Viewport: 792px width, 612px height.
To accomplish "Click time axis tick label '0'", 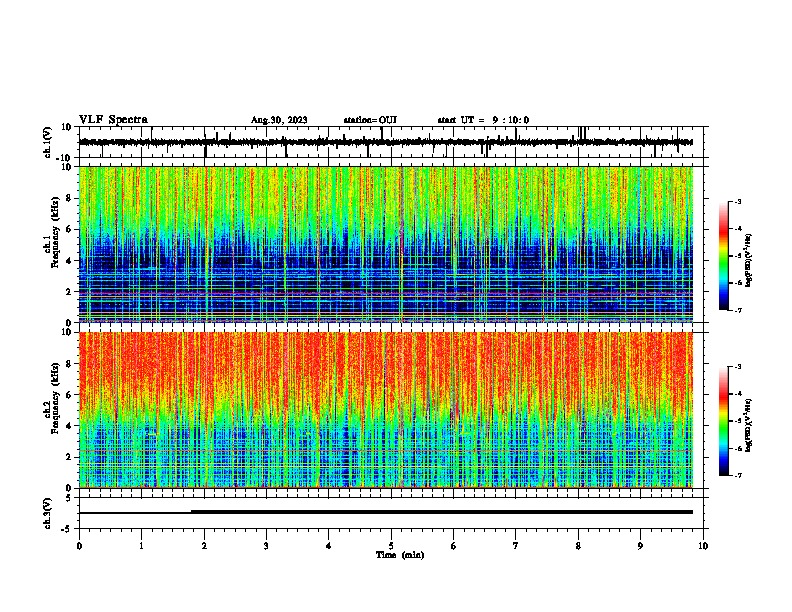I will click(79, 546).
